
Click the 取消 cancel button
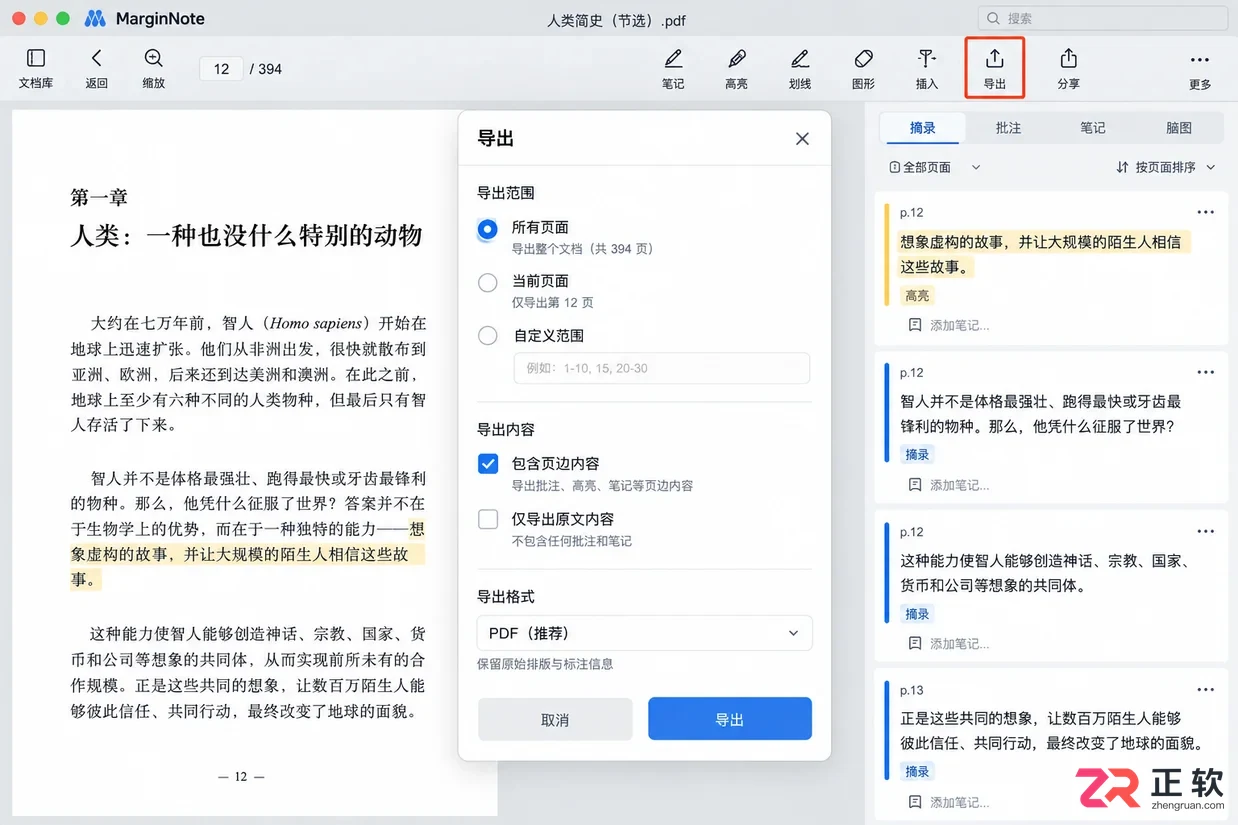tap(555, 720)
